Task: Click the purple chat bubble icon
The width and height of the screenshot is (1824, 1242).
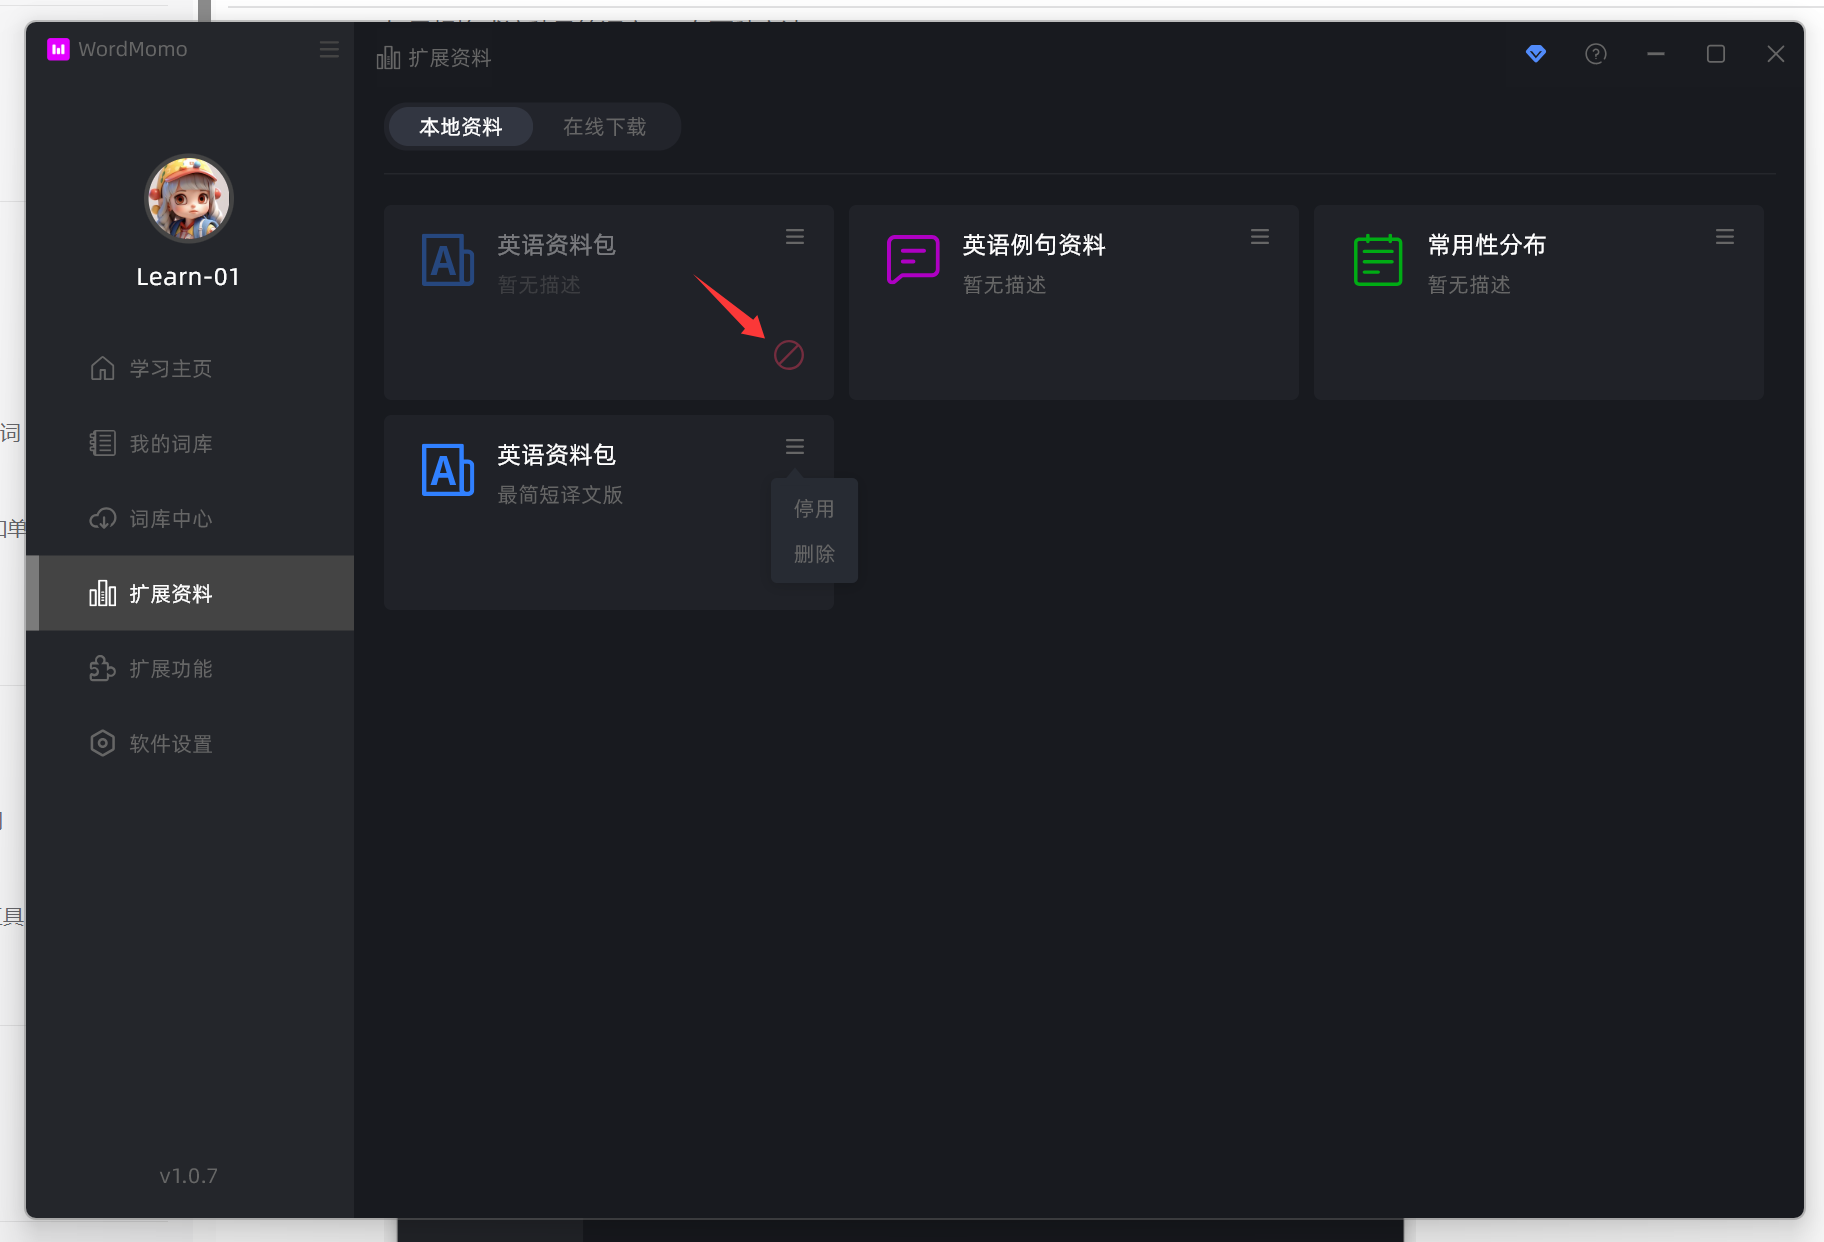Action: click(912, 260)
